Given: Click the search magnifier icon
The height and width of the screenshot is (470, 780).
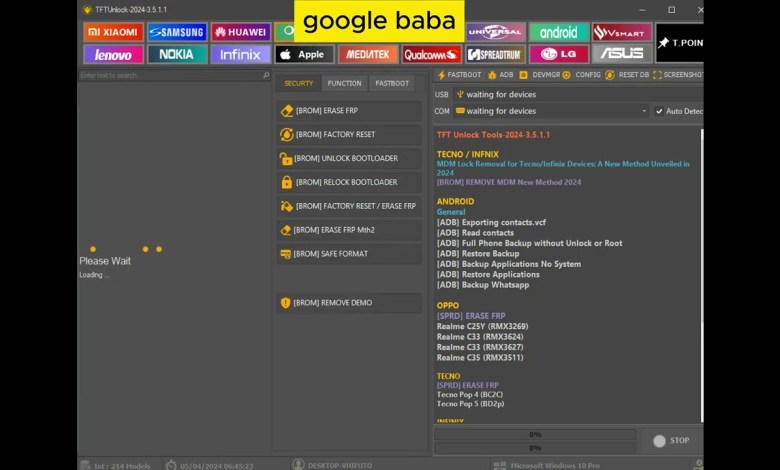Looking at the screenshot, I should (266, 76).
